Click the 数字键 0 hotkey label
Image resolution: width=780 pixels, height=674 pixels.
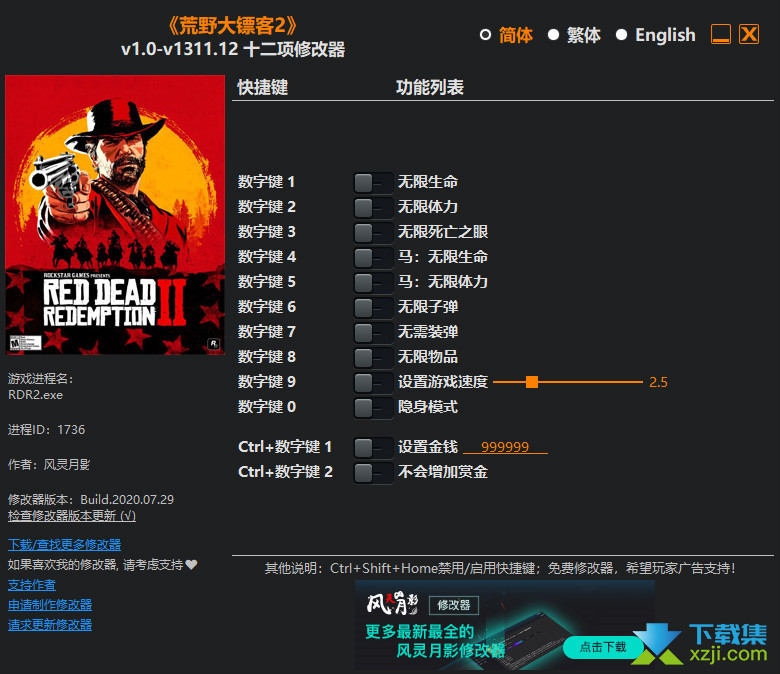(267, 407)
